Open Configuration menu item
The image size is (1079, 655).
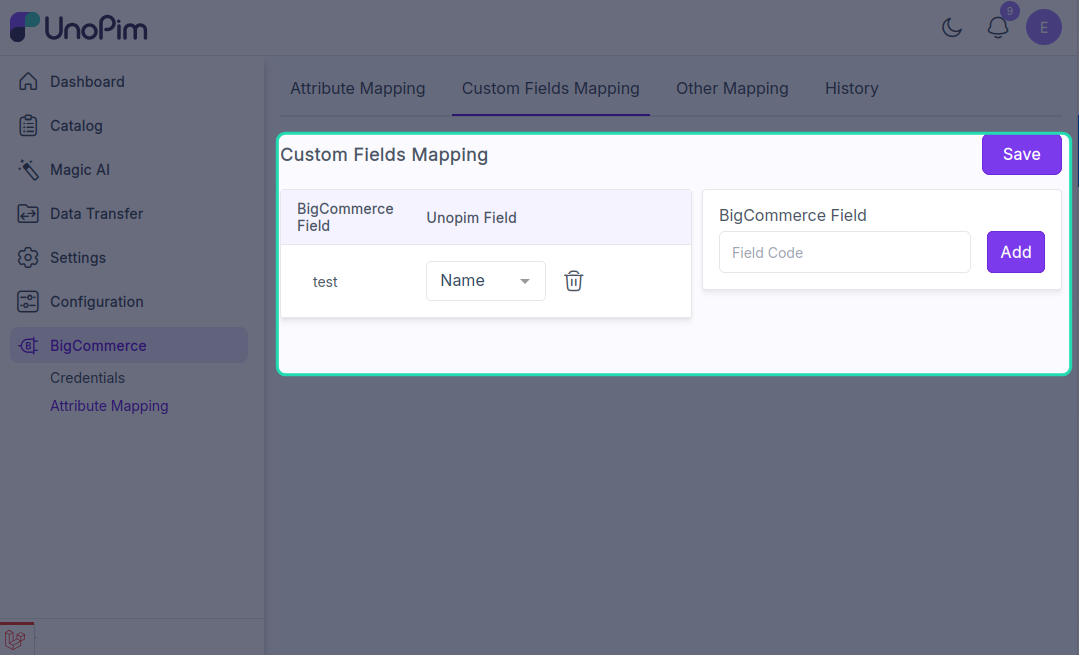[x=96, y=302]
